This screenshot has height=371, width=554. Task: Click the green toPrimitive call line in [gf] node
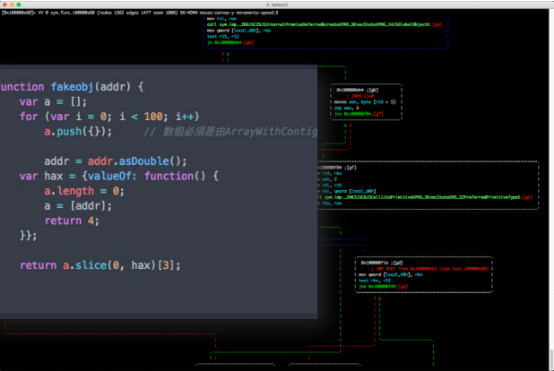point(425,197)
